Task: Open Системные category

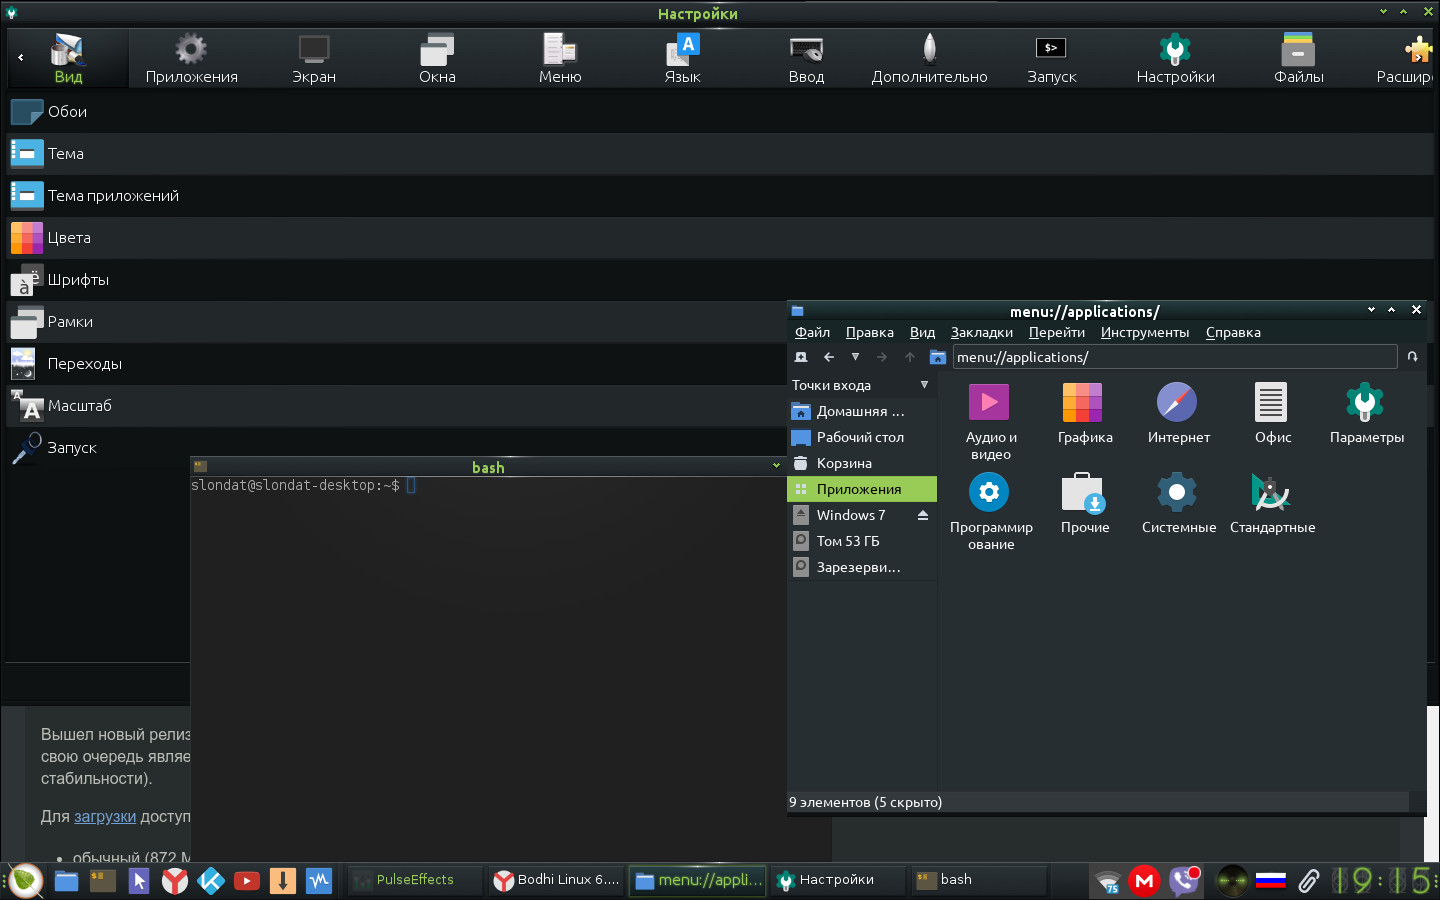Action: tap(1178, 504)
